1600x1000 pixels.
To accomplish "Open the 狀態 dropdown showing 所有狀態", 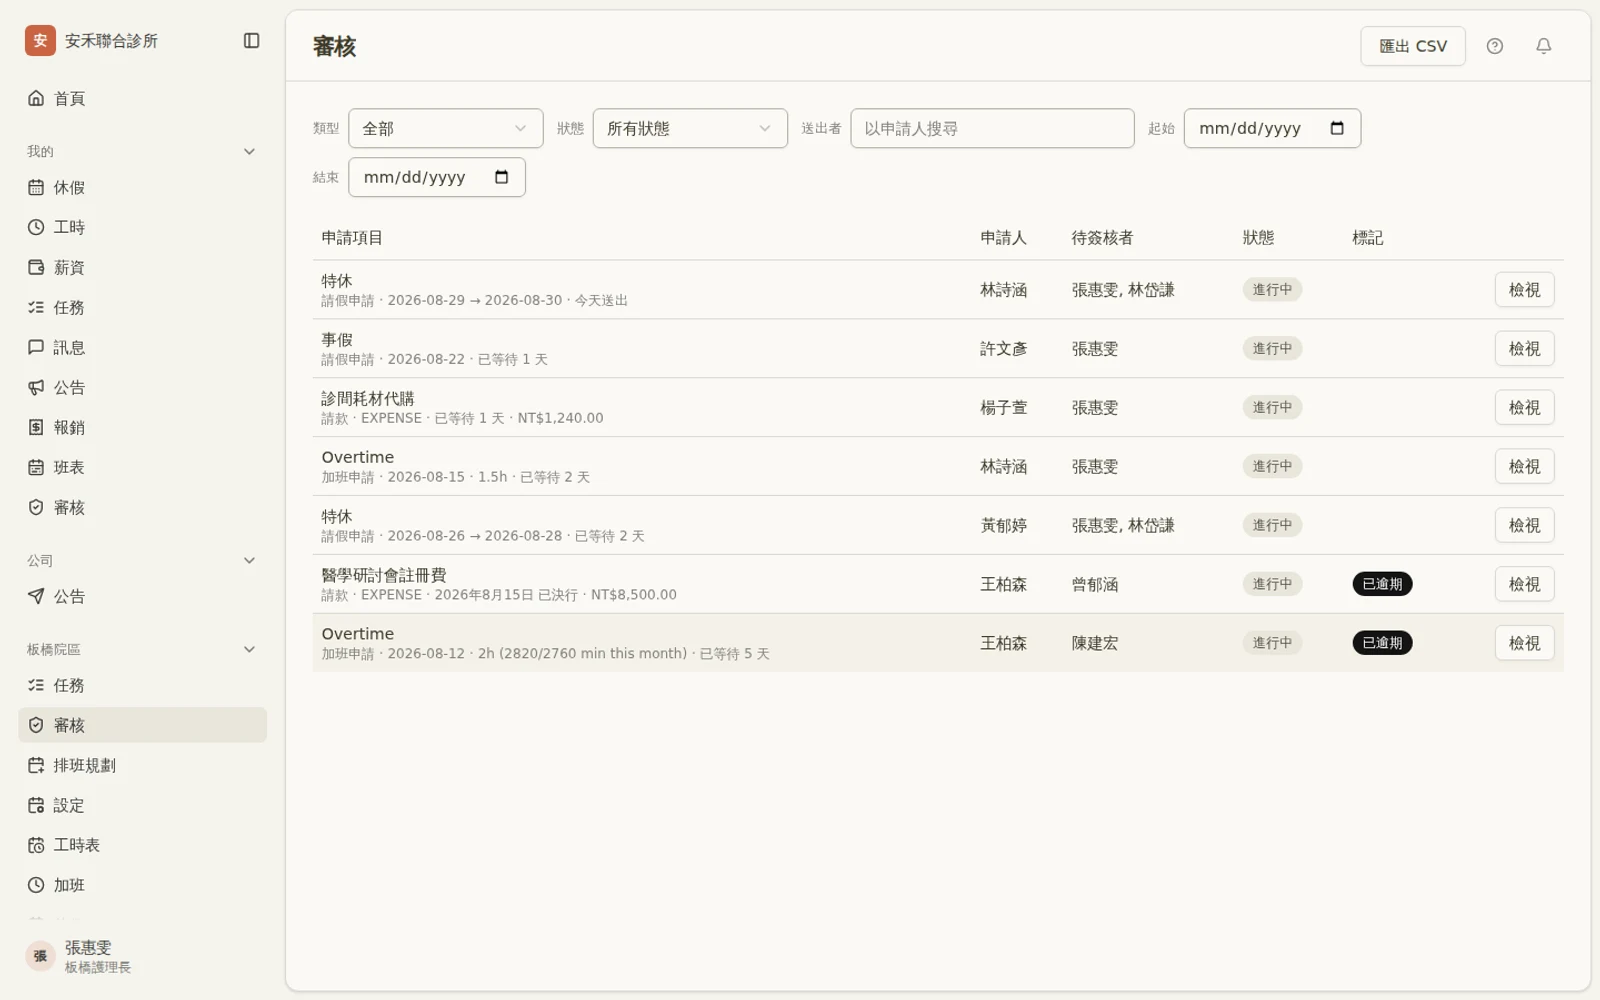I will (690, 129).
